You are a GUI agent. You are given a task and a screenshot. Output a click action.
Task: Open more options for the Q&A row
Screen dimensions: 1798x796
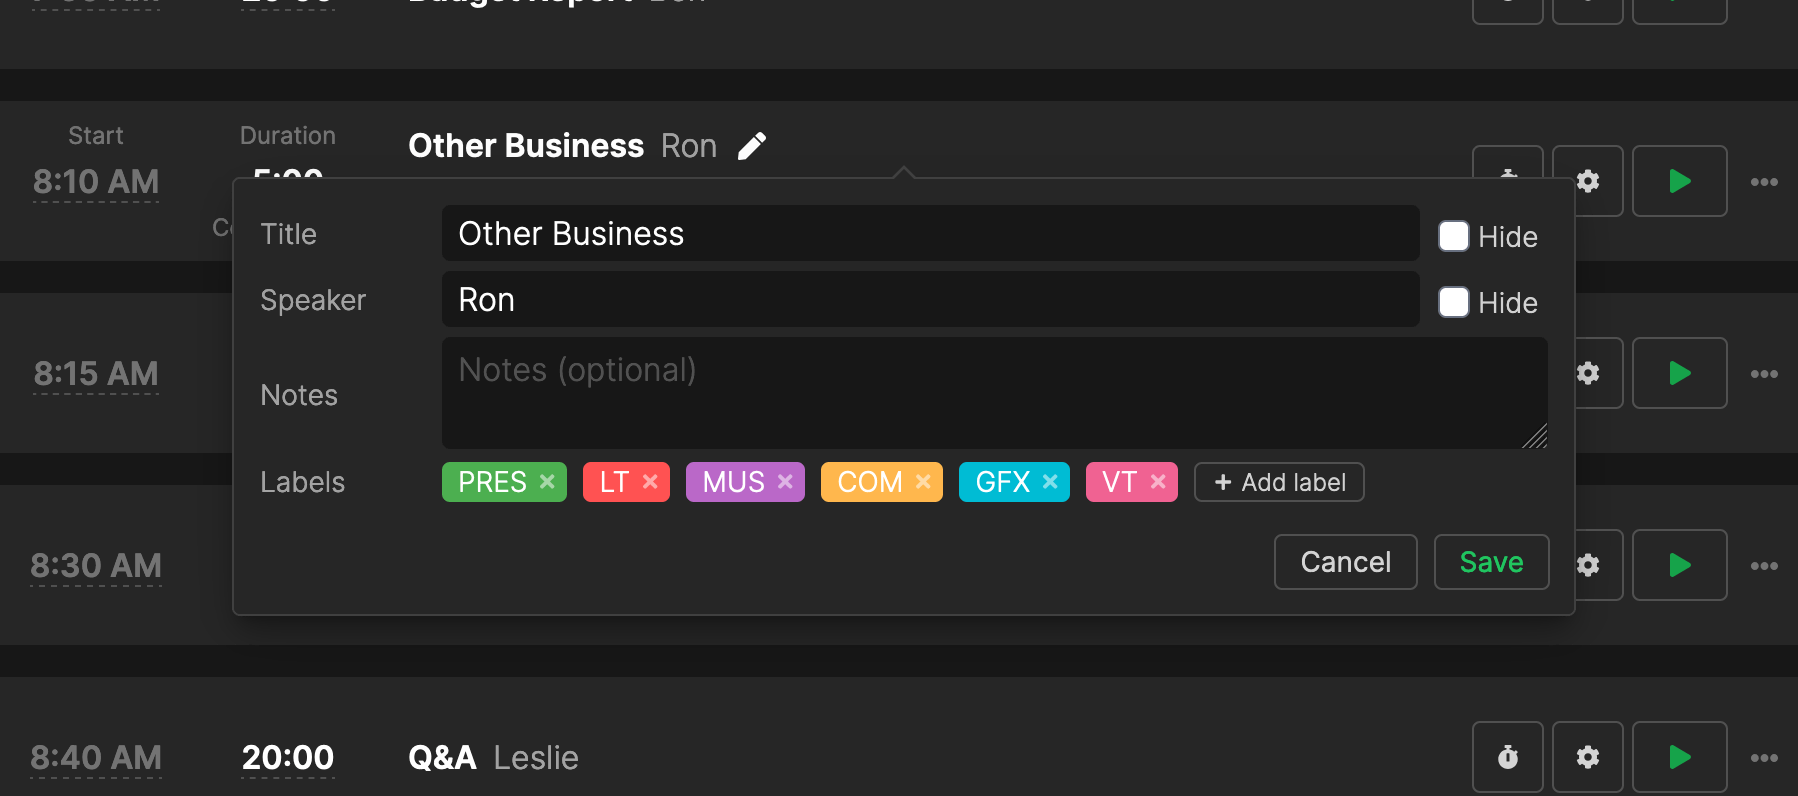[1764, 758]
